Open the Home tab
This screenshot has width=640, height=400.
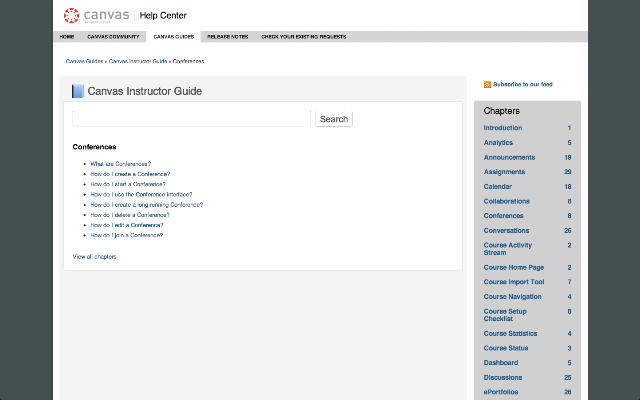pyautogui.click(x=67, y=37)
